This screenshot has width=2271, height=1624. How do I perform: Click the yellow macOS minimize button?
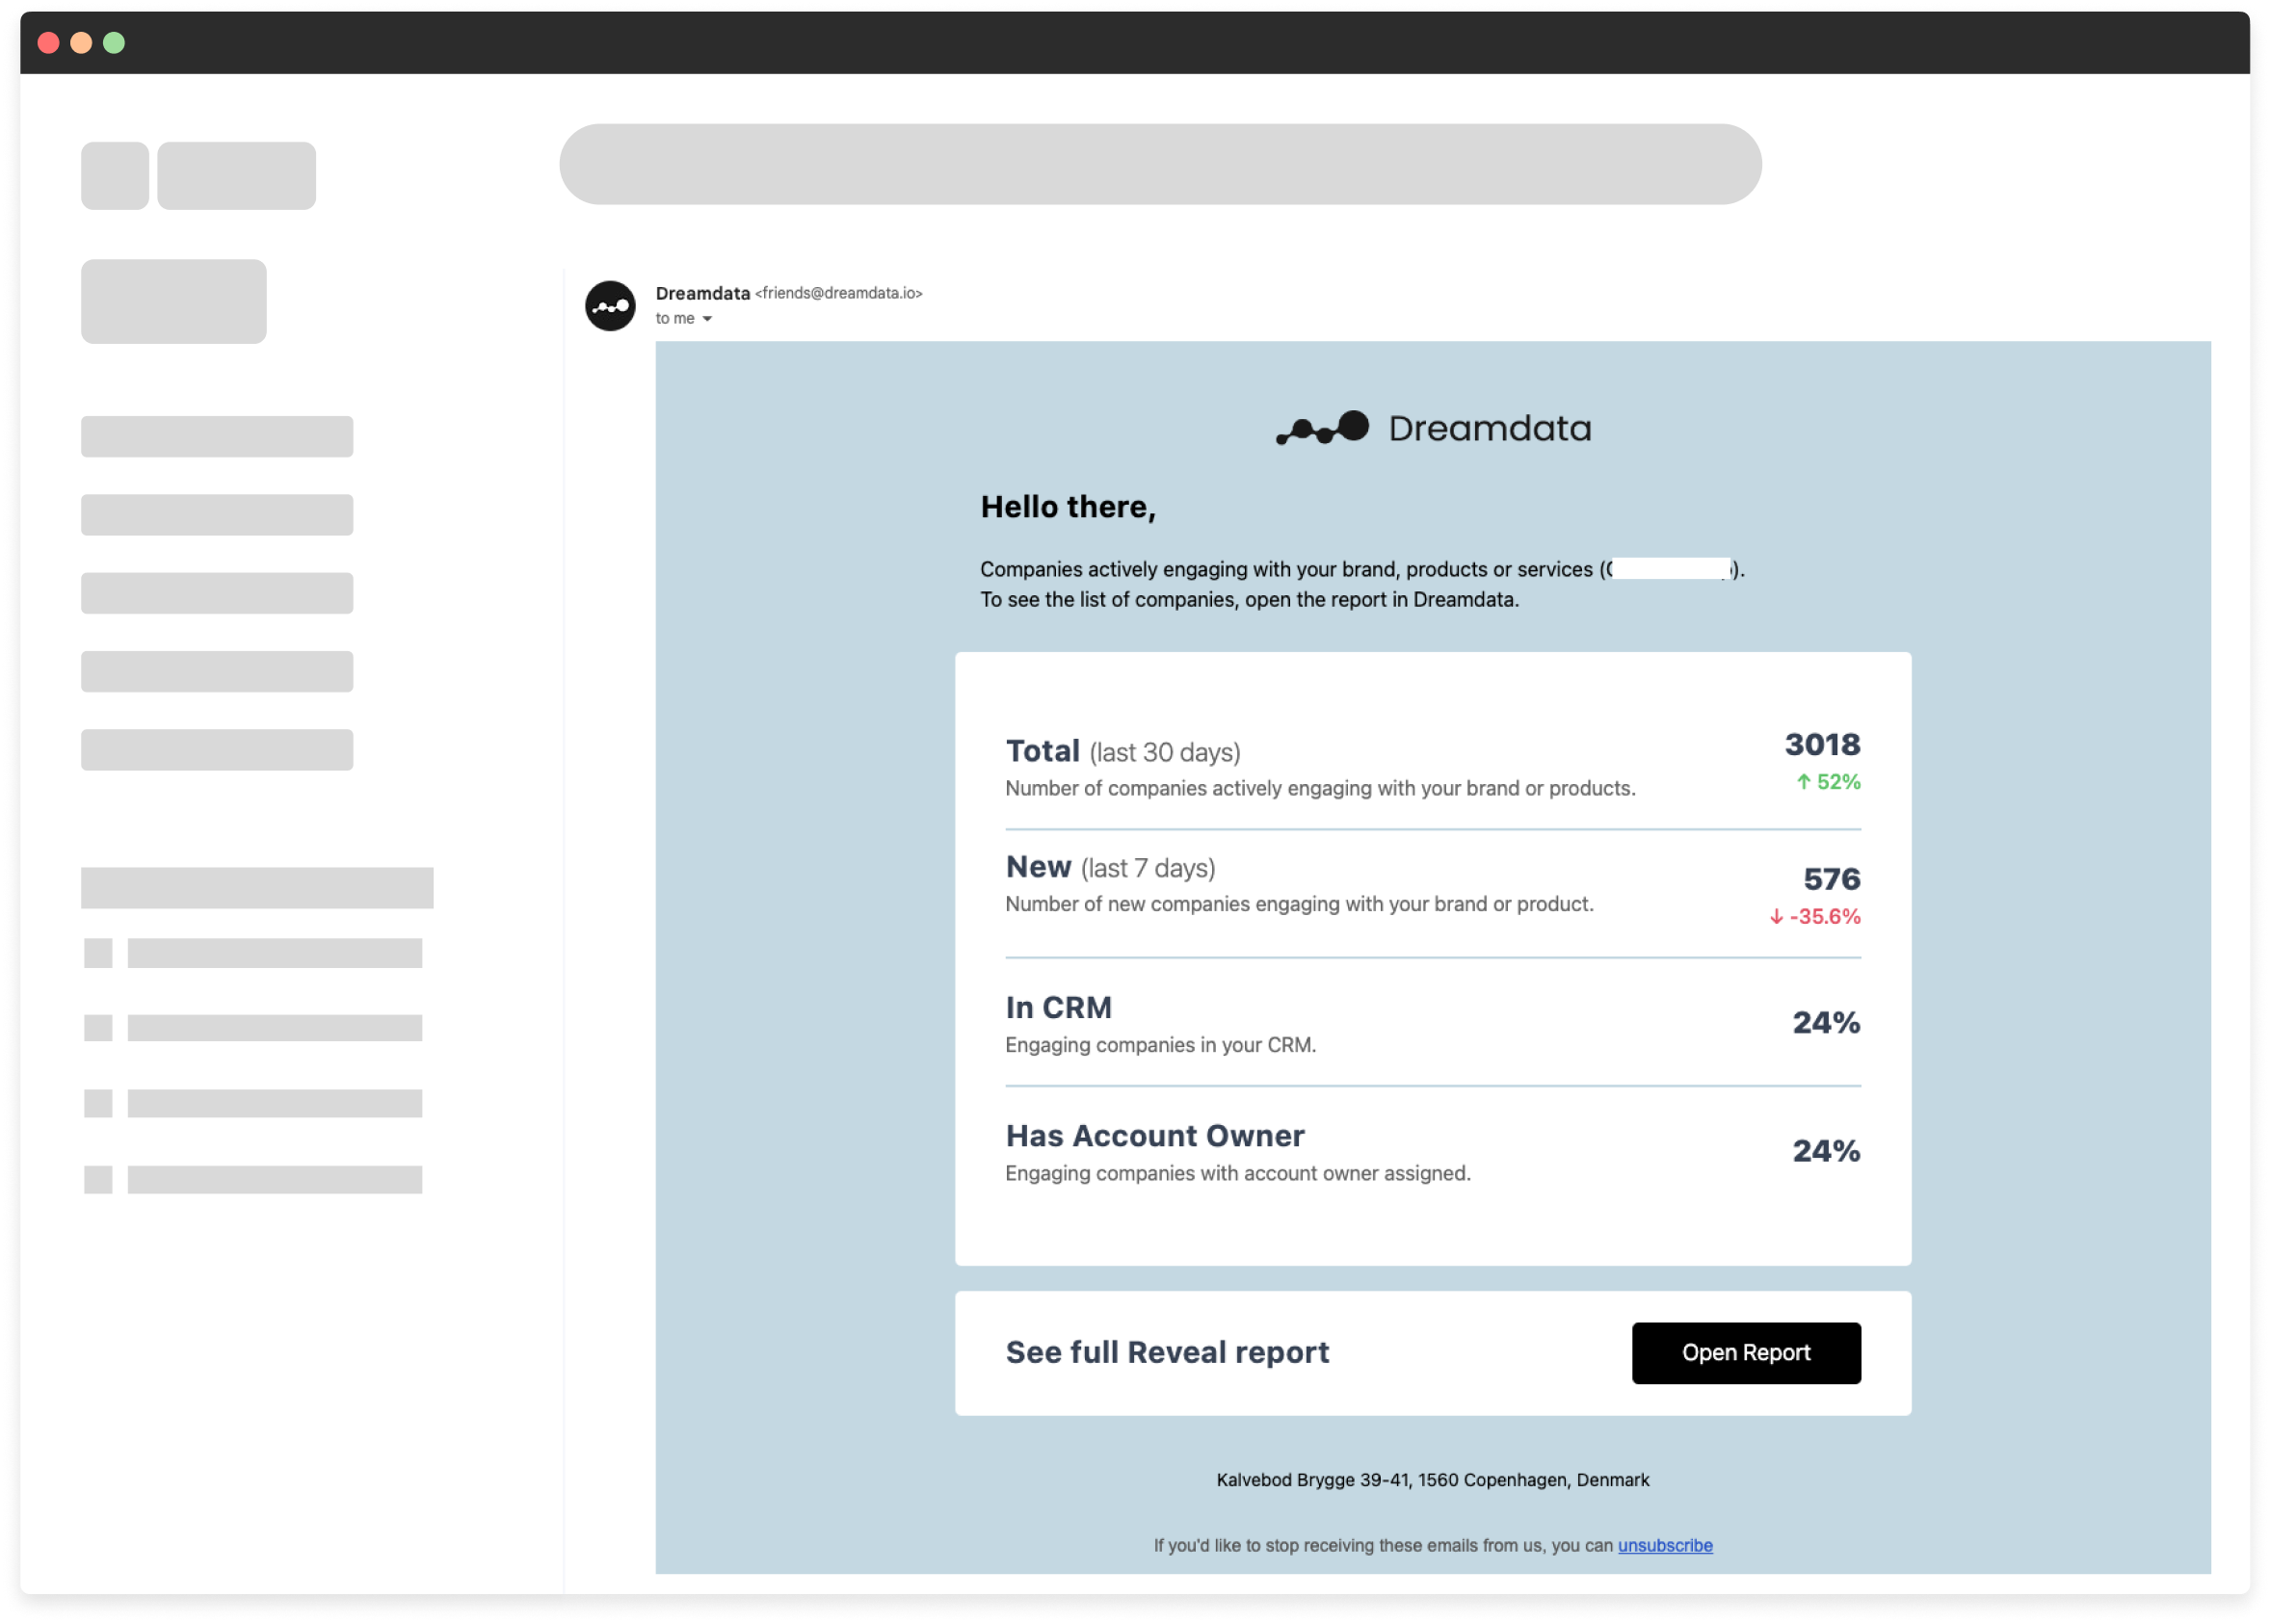[x=81, y=42]
